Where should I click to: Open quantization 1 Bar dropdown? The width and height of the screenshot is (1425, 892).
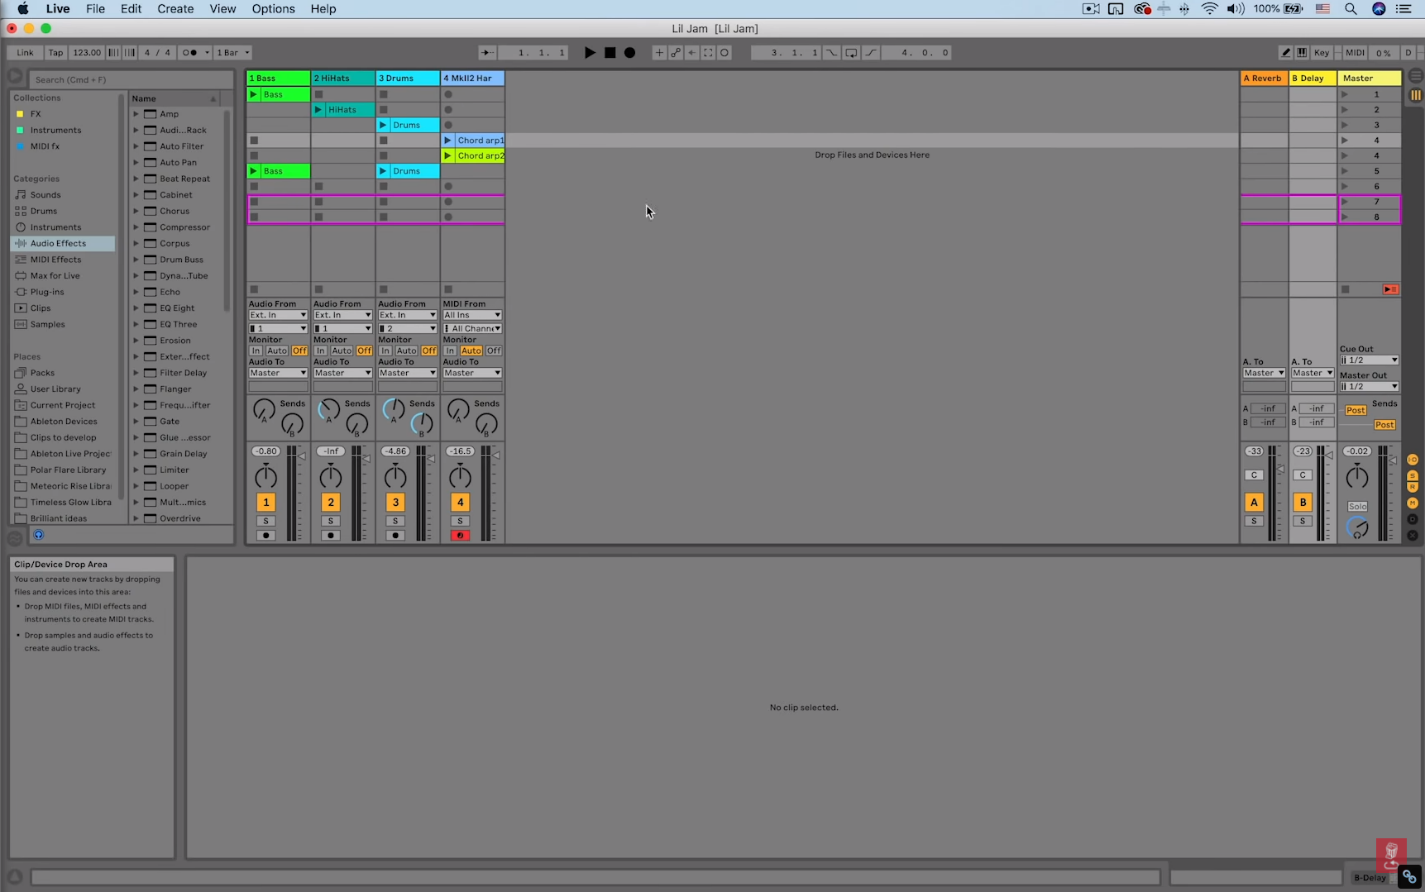click(233, 53)
